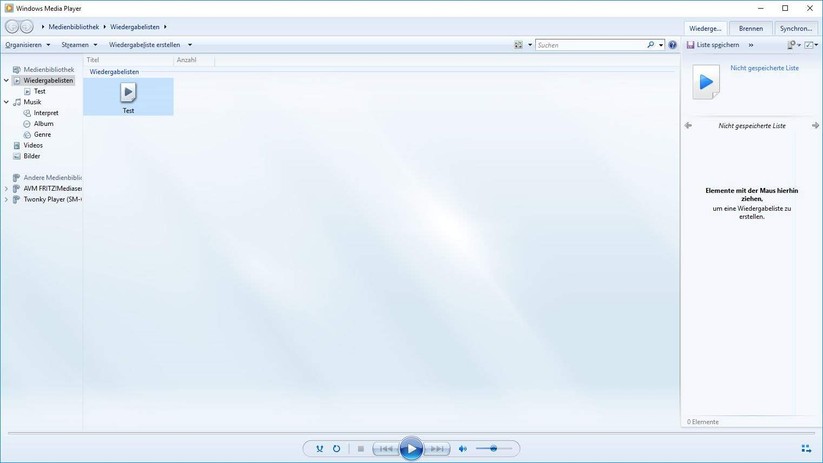Adjust the volume slider
The image size is (823, 463).
click(493, 449)
